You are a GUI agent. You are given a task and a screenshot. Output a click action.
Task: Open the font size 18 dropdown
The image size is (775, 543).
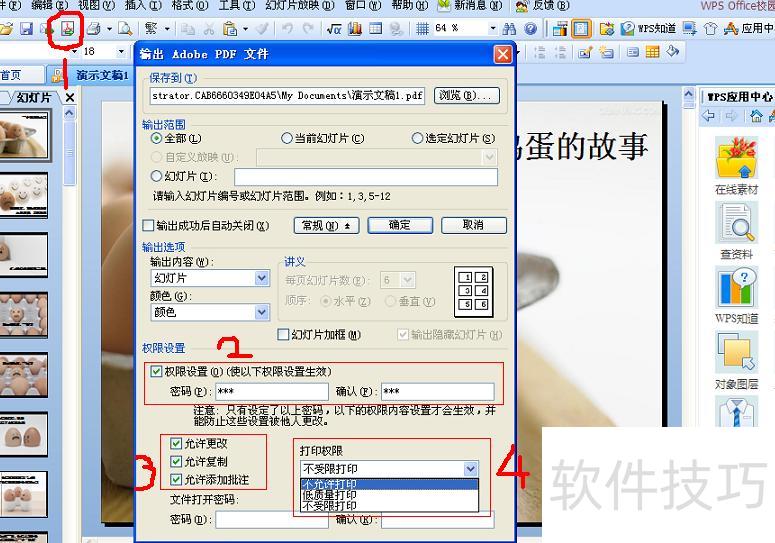[x=121, y=51]
